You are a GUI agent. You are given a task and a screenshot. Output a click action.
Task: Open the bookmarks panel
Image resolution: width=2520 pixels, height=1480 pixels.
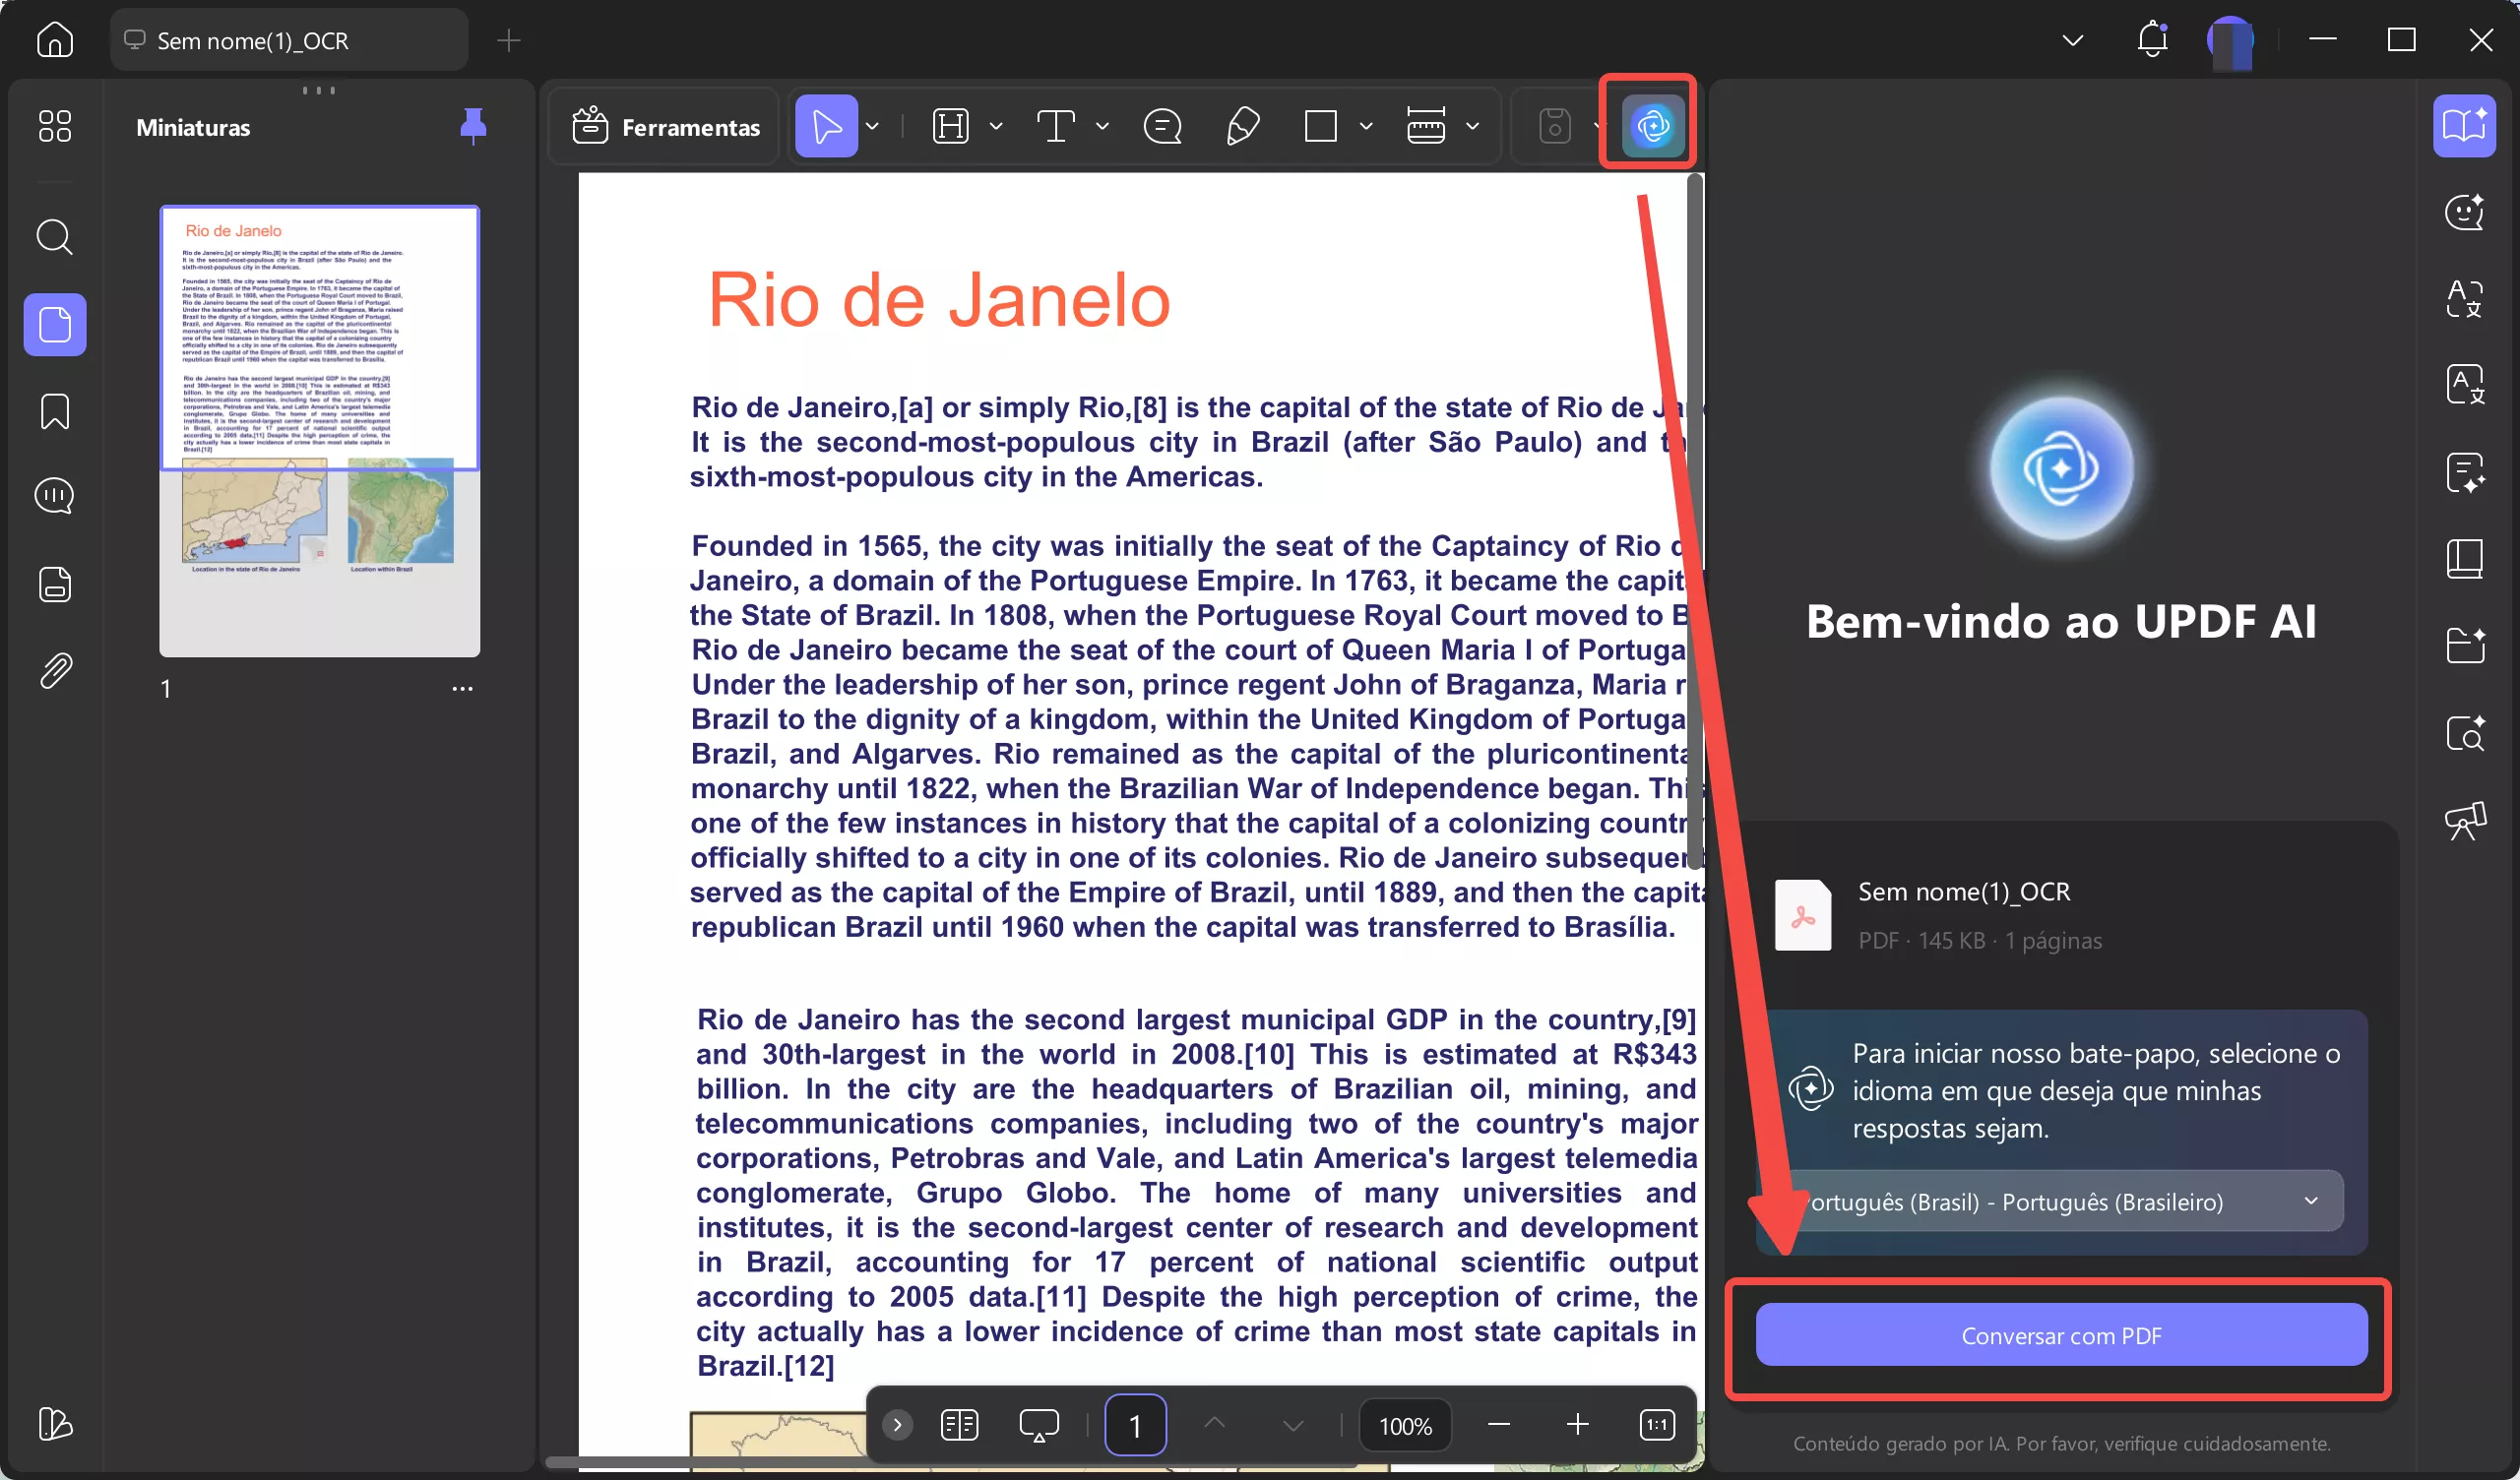54,412
